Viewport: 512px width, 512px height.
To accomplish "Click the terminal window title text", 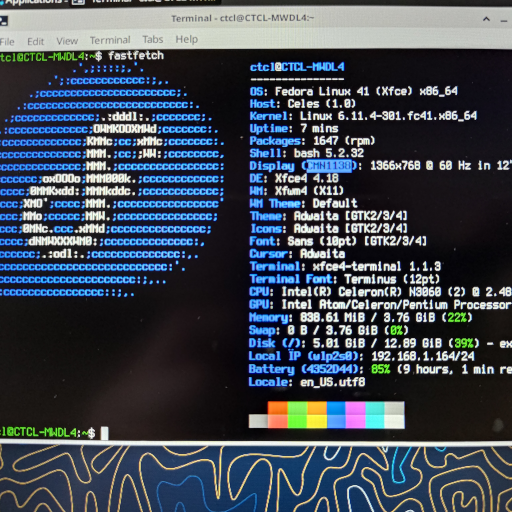I will click(x=243, y=18).
